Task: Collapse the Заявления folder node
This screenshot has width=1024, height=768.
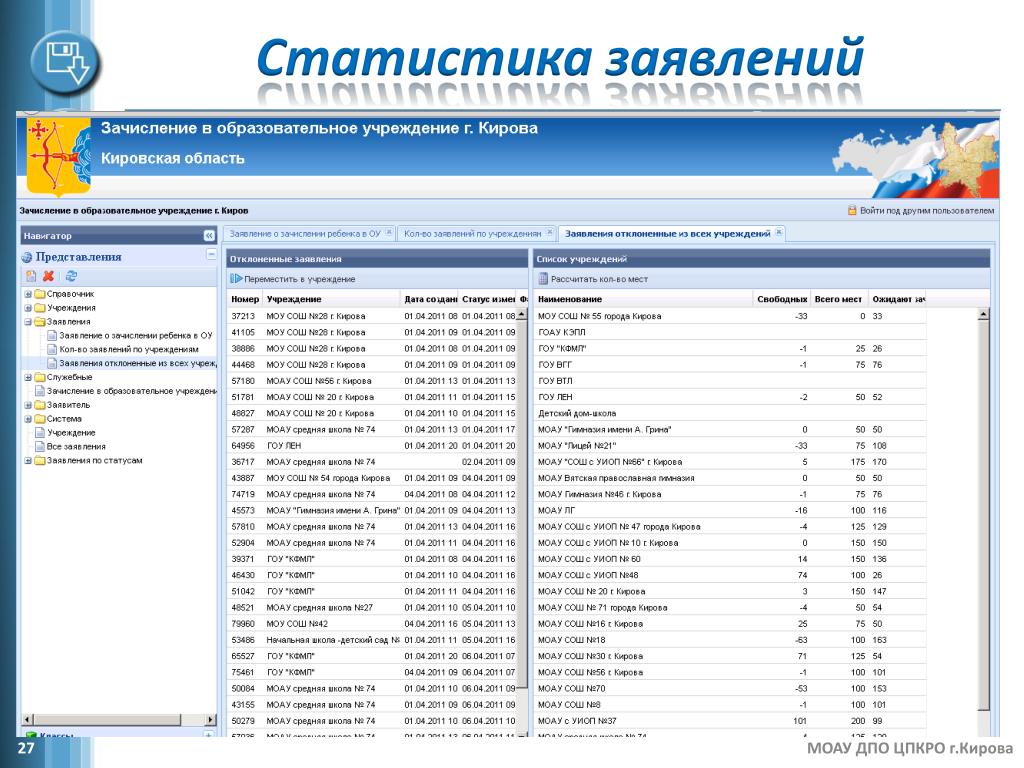Action: pos(28,321)
